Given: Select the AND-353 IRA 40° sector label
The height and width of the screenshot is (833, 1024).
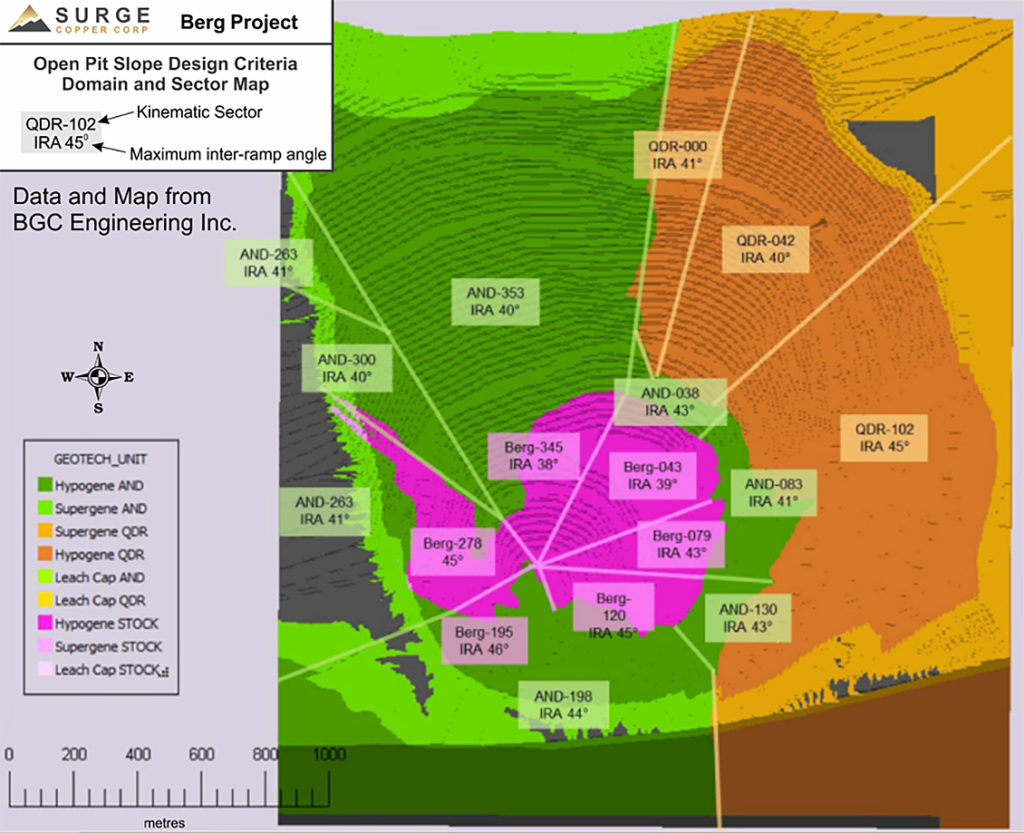Looking at the screenshot, I should (496, 301).
